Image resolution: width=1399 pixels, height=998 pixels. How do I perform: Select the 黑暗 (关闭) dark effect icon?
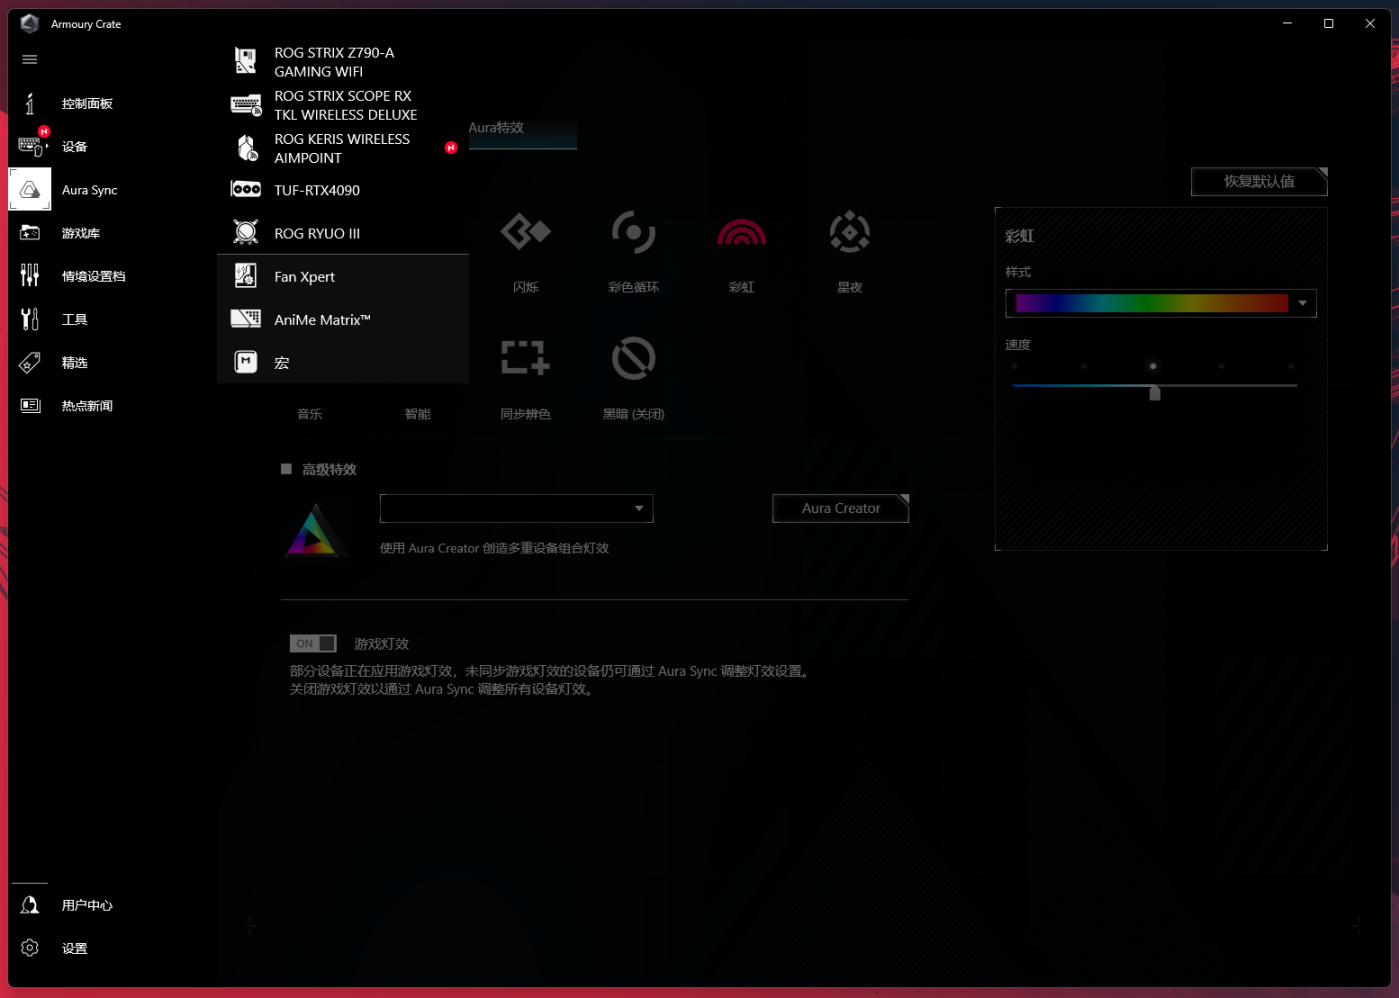[634, 358]
